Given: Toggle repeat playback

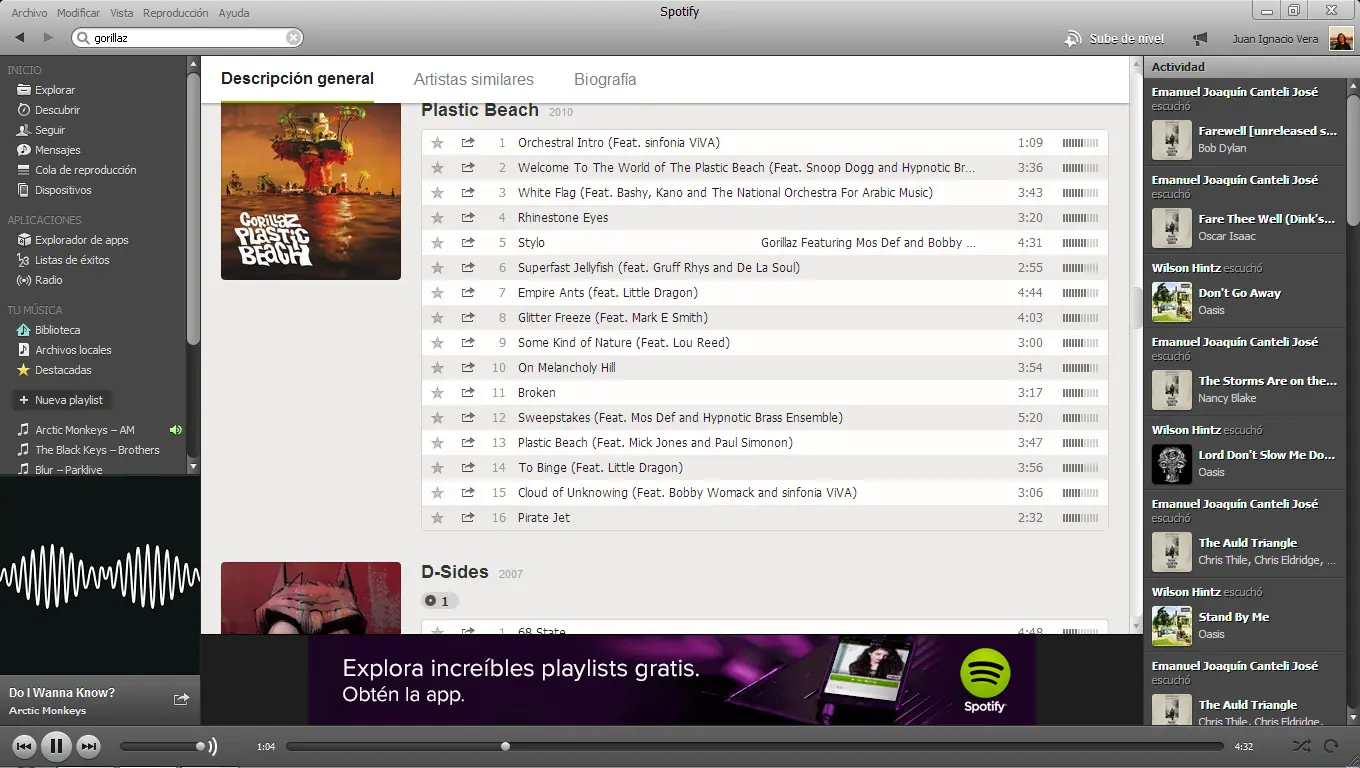Looking at the screenshot, I should tap(1331, 746).
